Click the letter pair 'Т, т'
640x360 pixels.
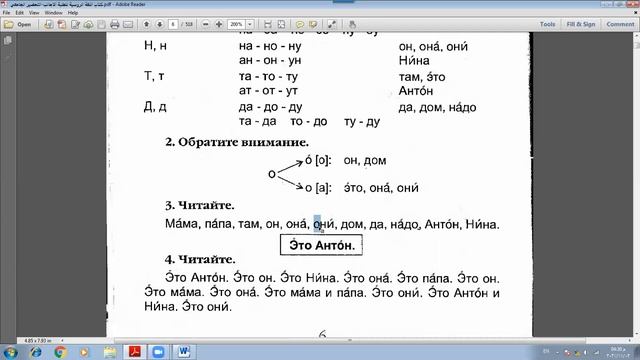(x=154, y=76)
